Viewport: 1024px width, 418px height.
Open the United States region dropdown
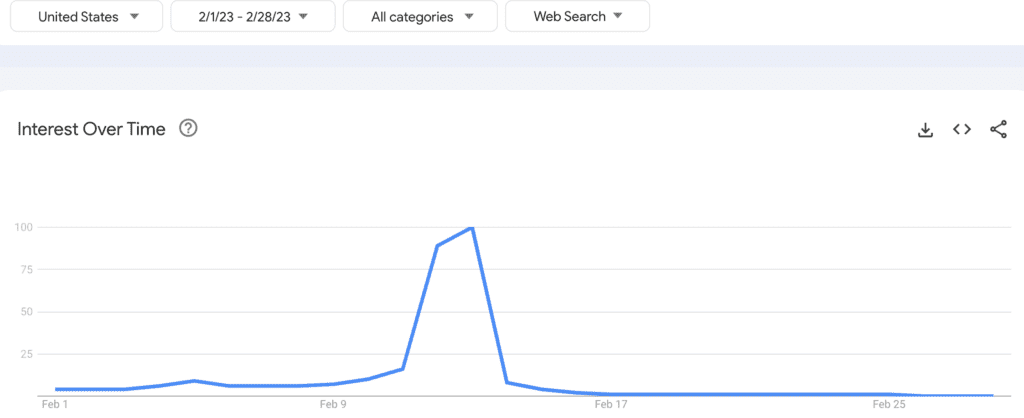[88, 17]
